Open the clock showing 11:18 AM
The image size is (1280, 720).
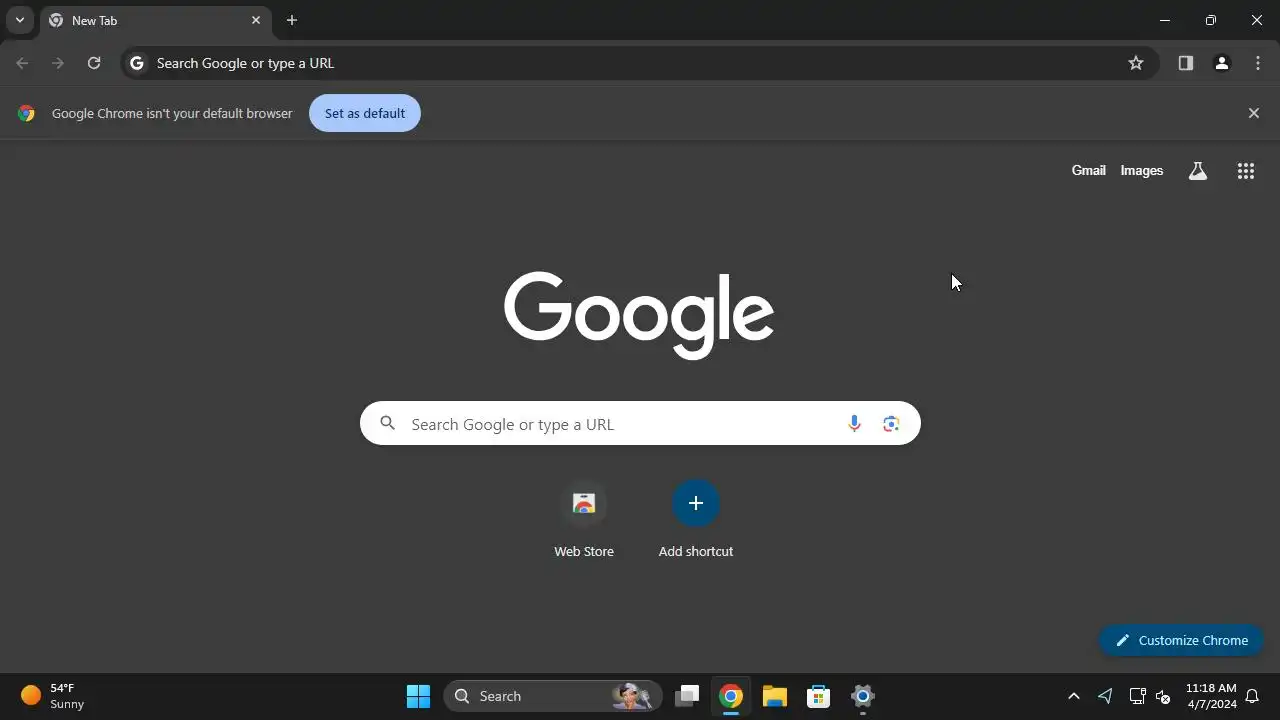[1211, 696]
